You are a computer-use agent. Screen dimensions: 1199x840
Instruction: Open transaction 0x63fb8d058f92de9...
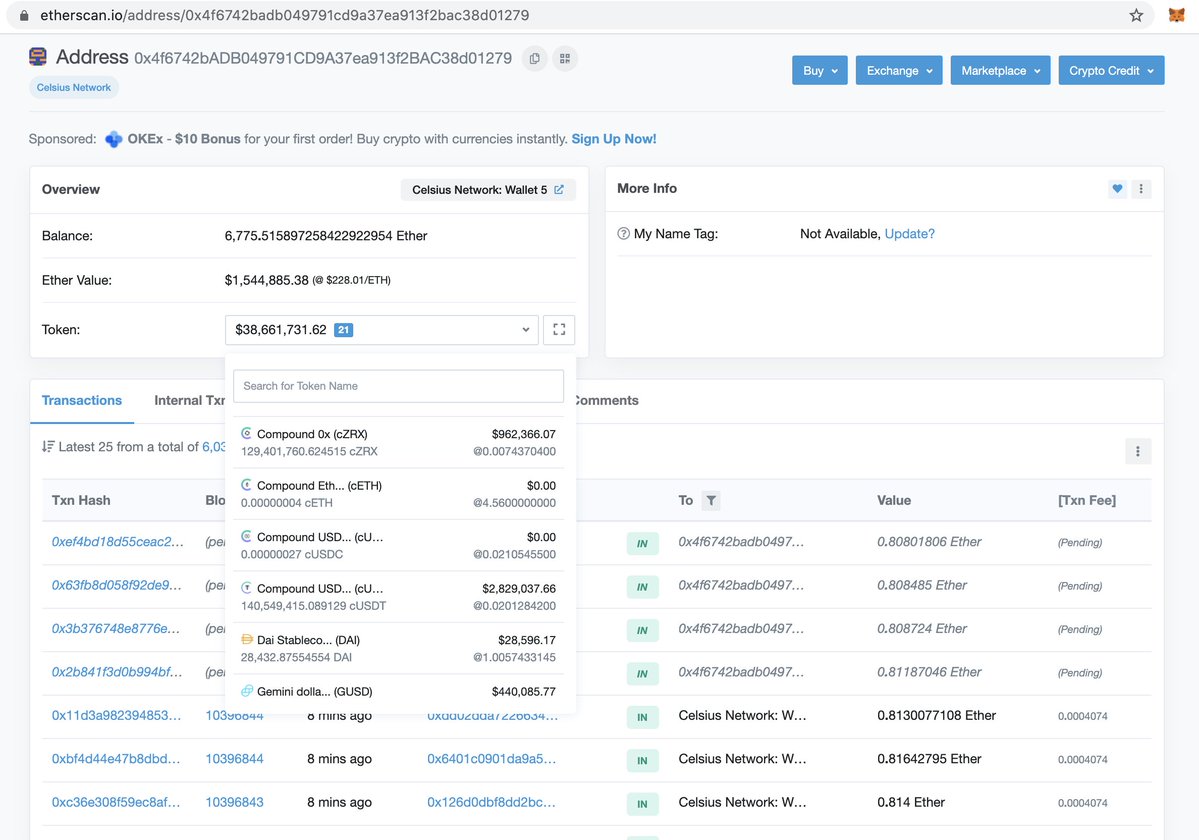116,585
